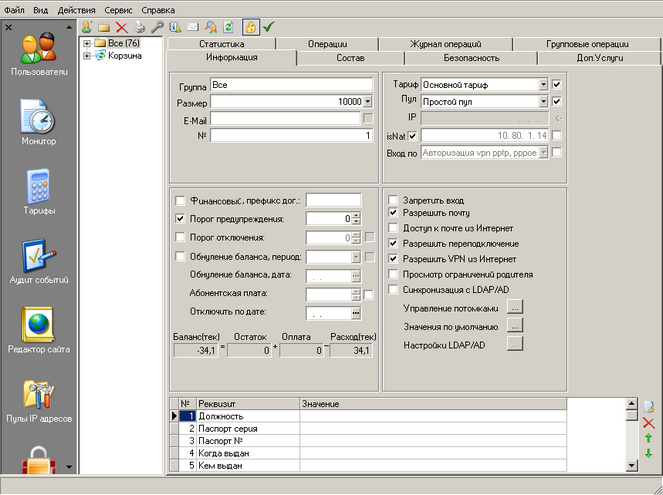Viewport: 663px width, 495px height.
Task: Click the Управление потомками ellipsis button
Action: (515, 308)
